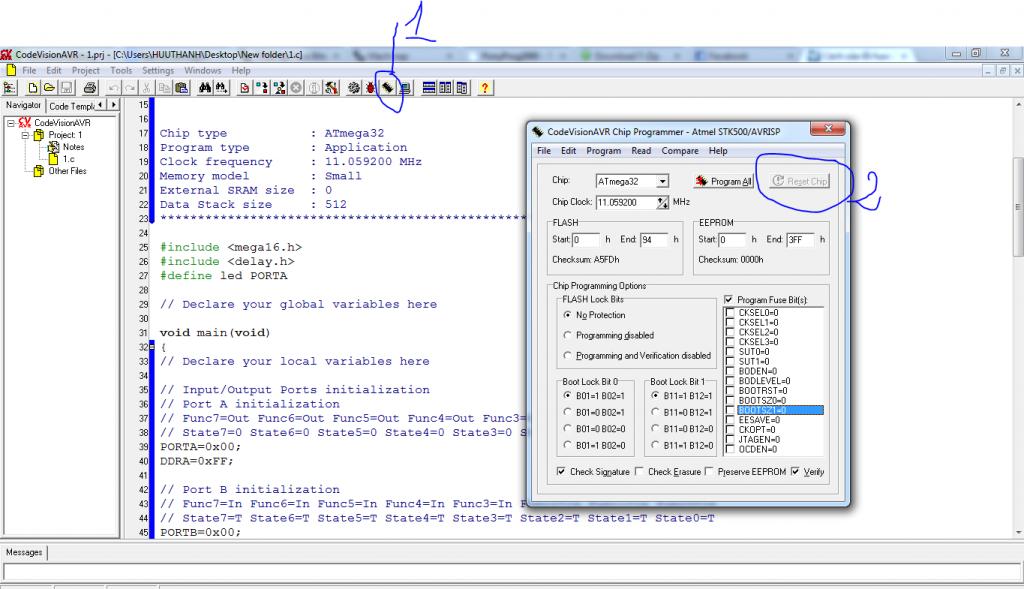
Task: Click the Build All toolbar icon
Action: pos(280,88)
